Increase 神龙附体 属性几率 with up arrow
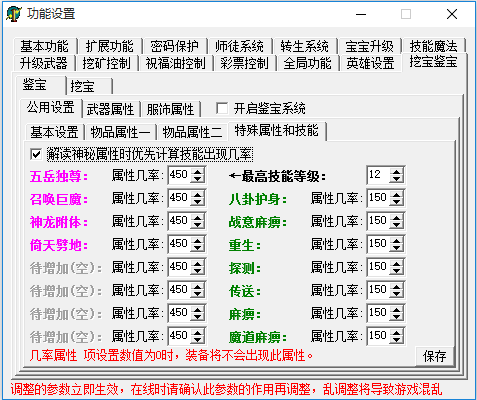The height and width of the screenshot is (400, 477). point(197,217)
